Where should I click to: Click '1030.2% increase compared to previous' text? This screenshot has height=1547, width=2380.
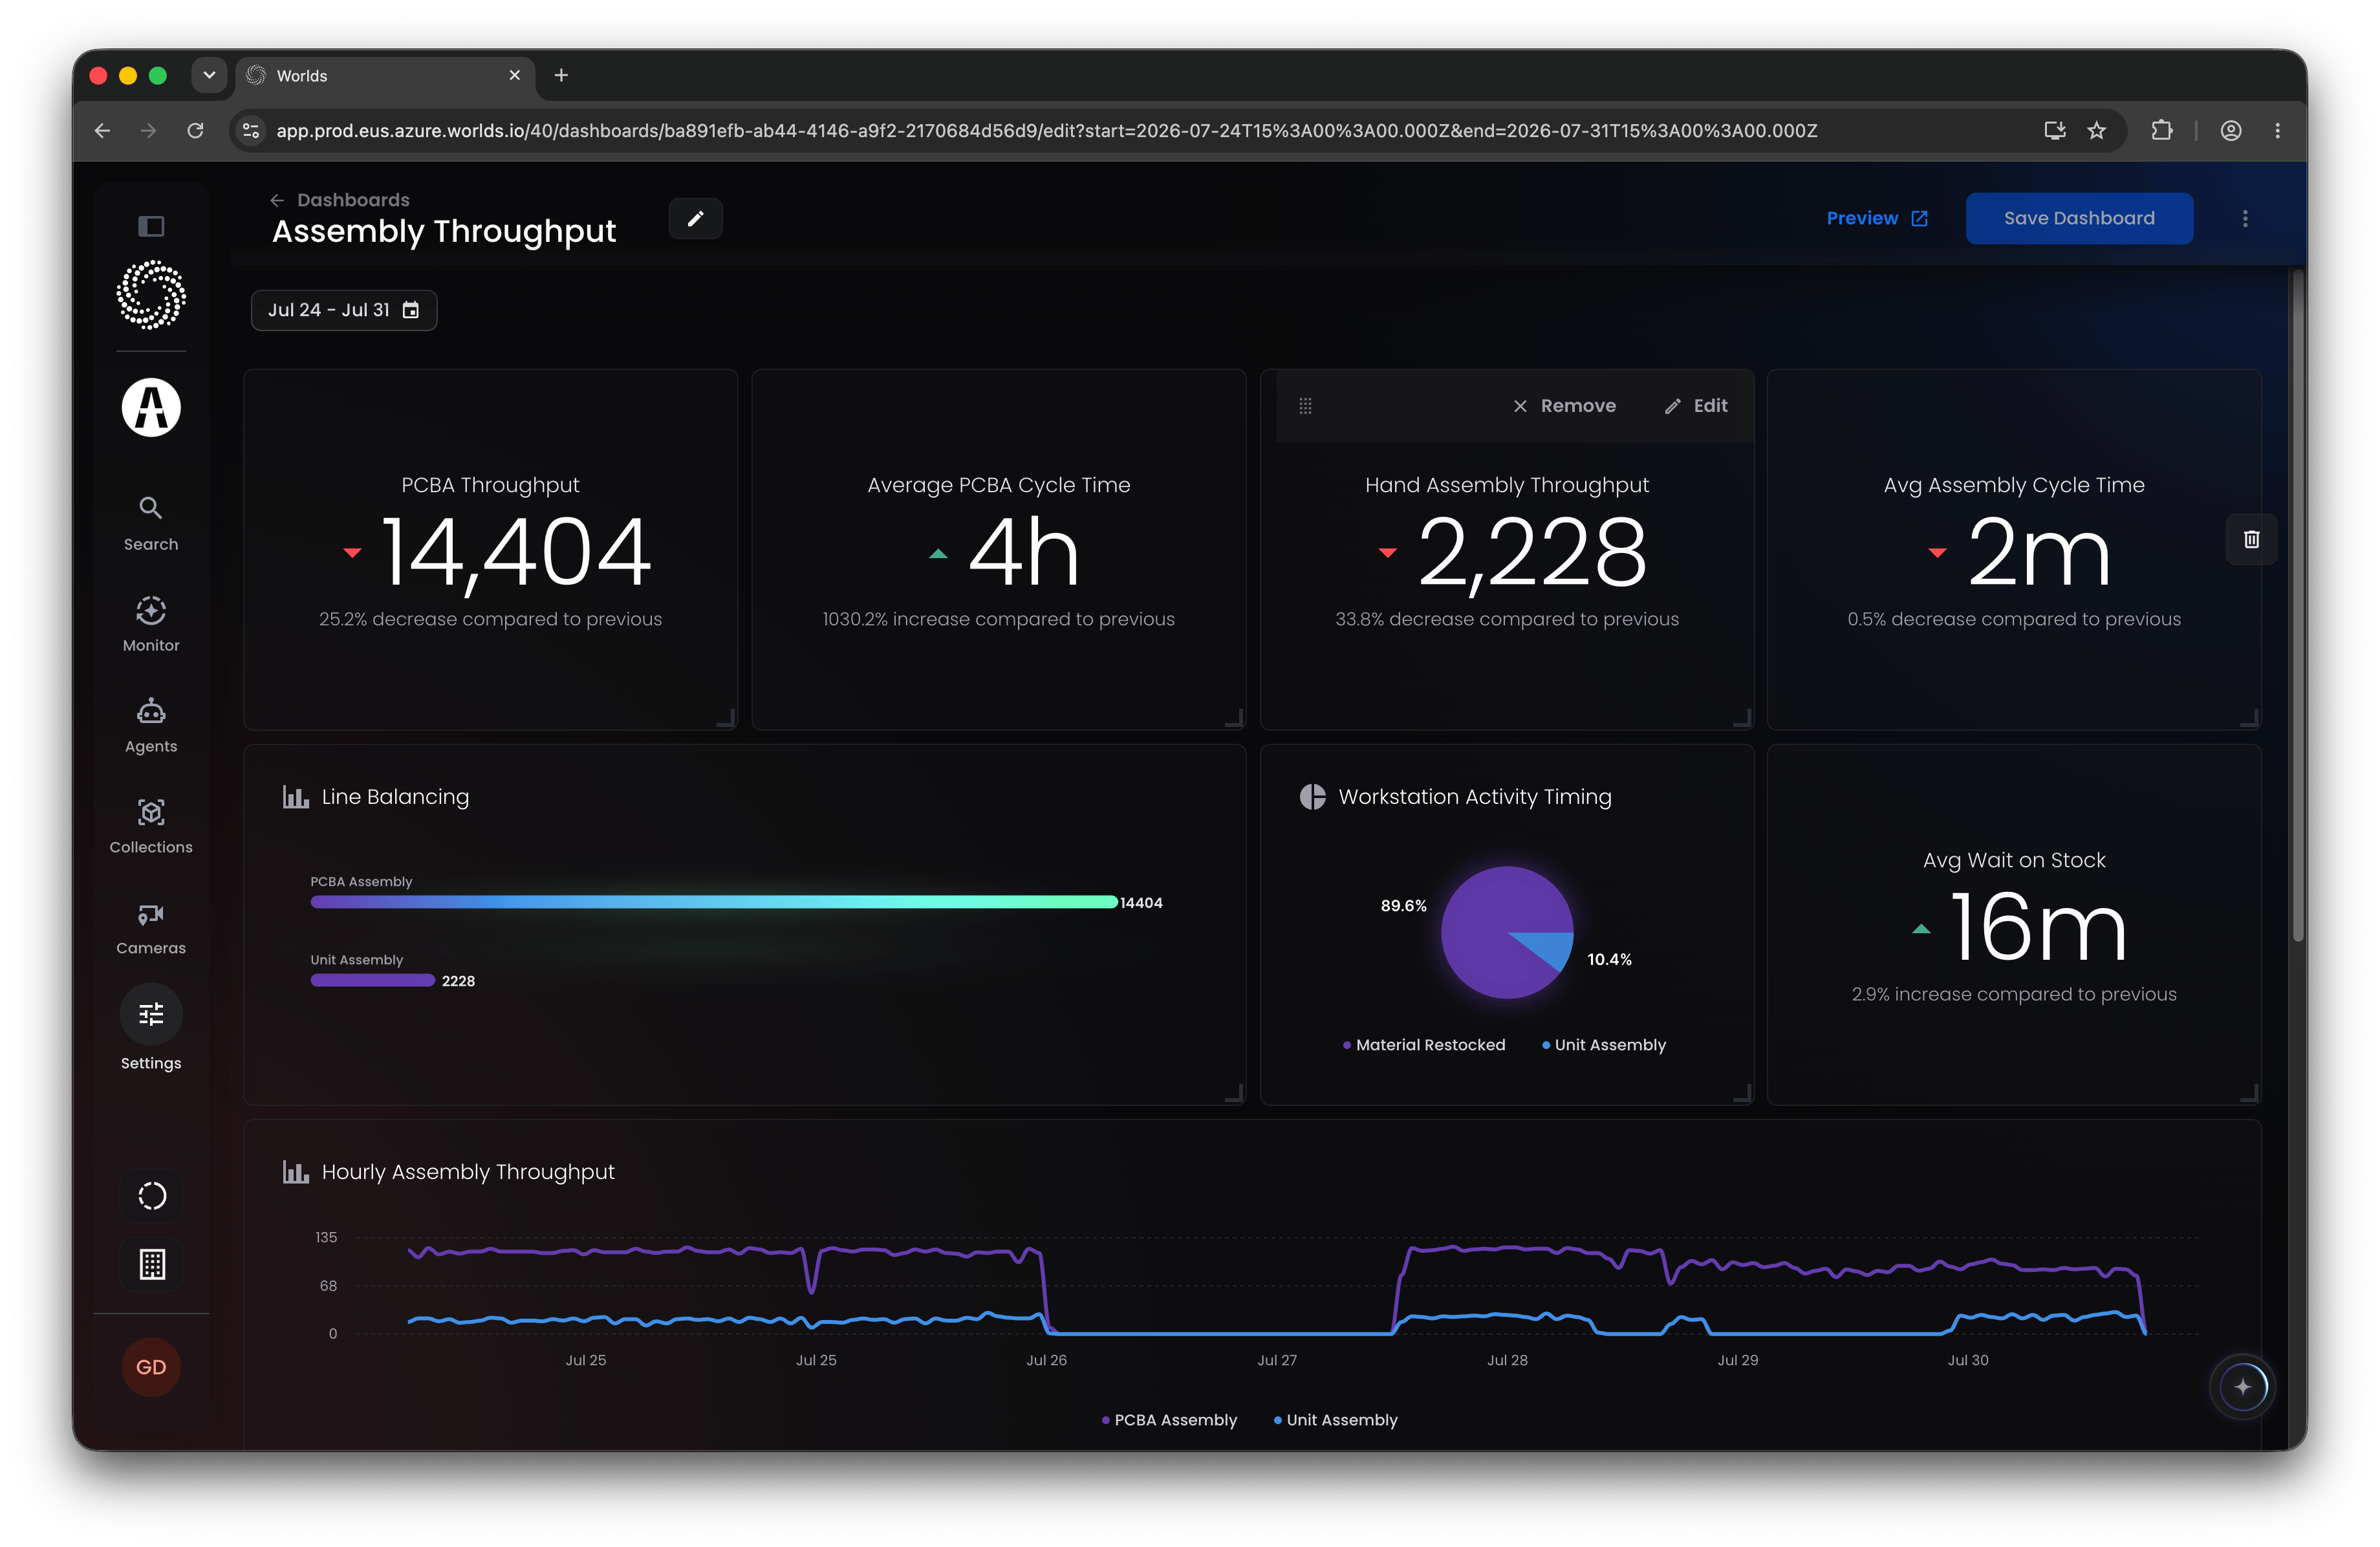(998, 619)
